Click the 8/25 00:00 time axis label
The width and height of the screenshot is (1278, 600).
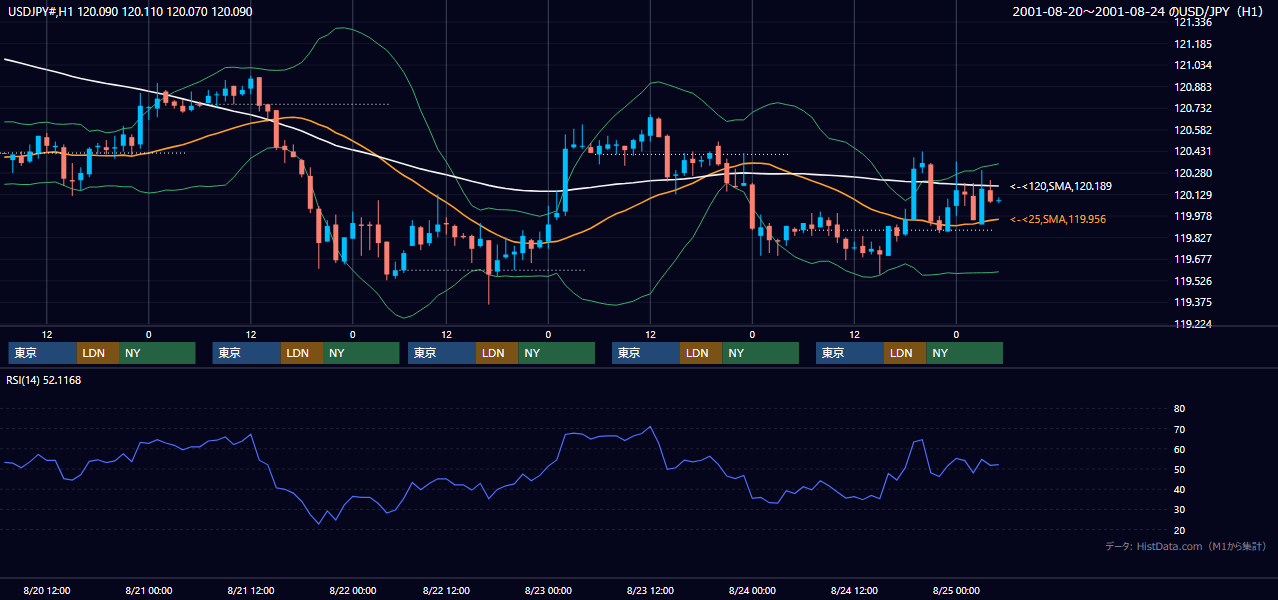point(956,590)
